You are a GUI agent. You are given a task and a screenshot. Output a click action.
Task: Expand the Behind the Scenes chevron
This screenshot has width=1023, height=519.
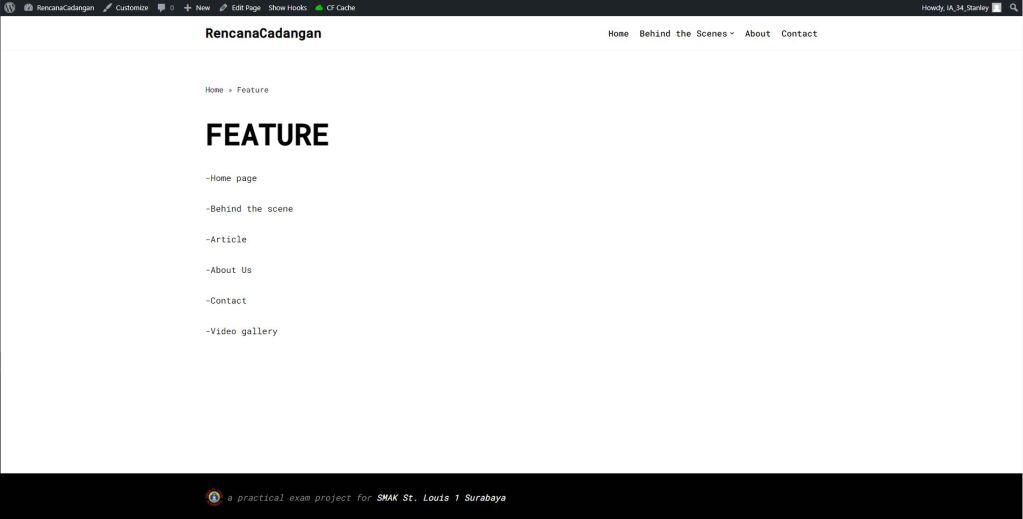(x=732, y=34)
